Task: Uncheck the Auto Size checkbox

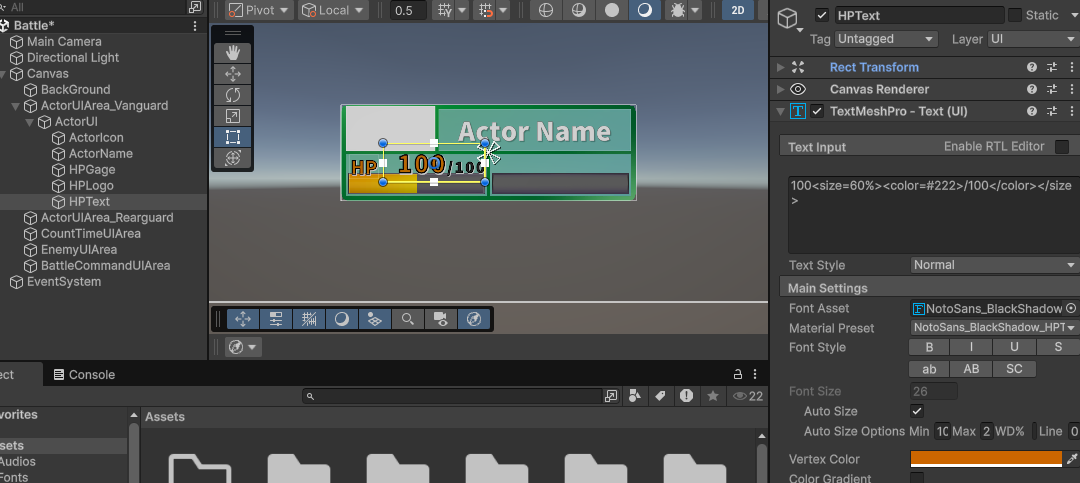Action: [x=917, y=411]
